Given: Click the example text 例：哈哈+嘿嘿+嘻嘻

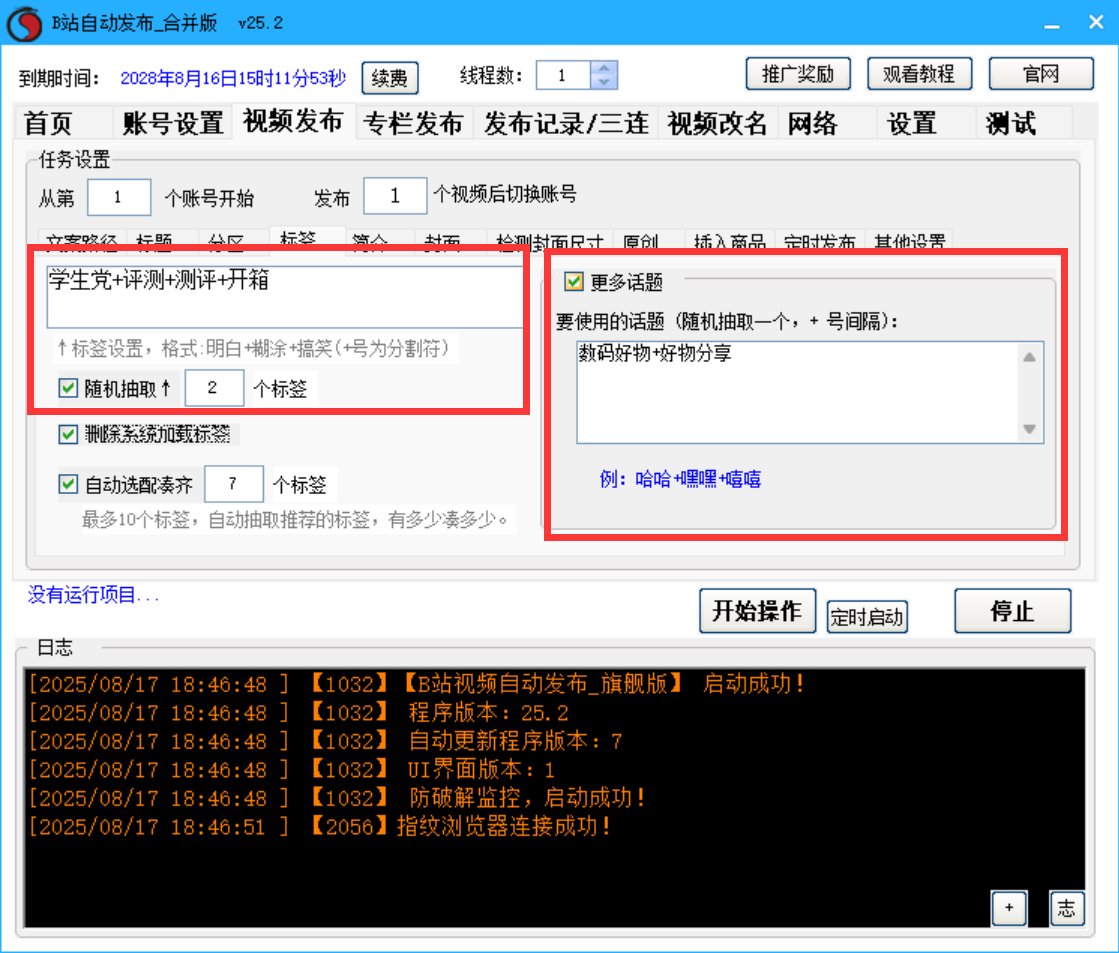Looking at the screenshot, I should 680,478.
